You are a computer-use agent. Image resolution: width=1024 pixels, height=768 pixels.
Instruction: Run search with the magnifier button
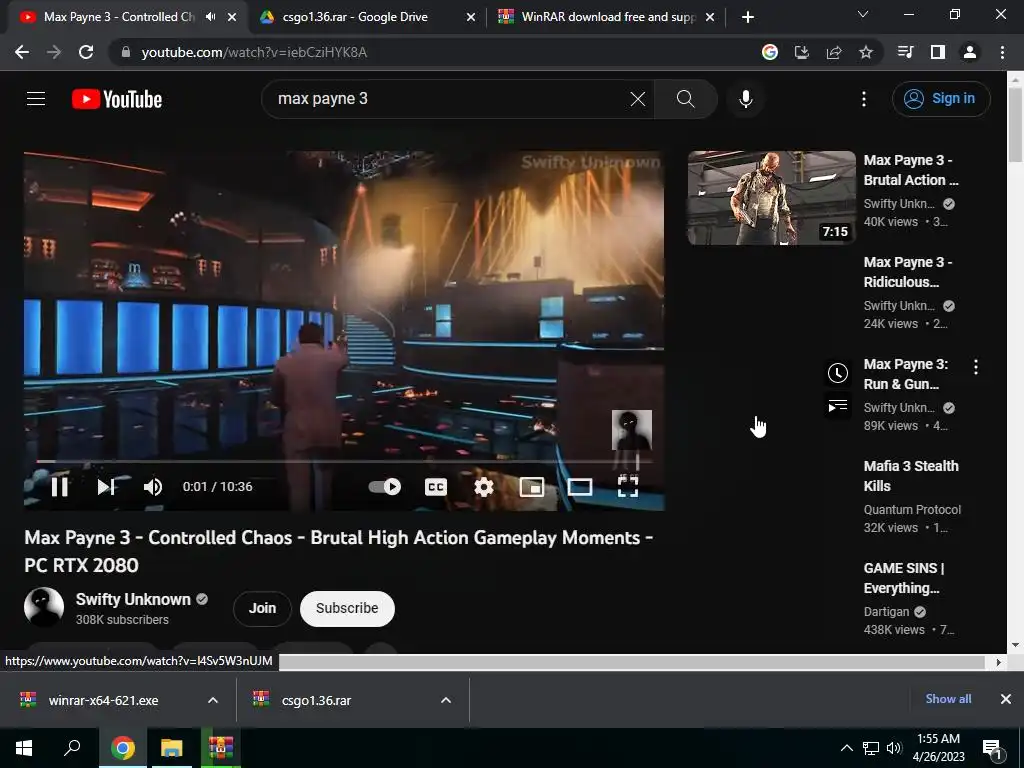(686, 99)
